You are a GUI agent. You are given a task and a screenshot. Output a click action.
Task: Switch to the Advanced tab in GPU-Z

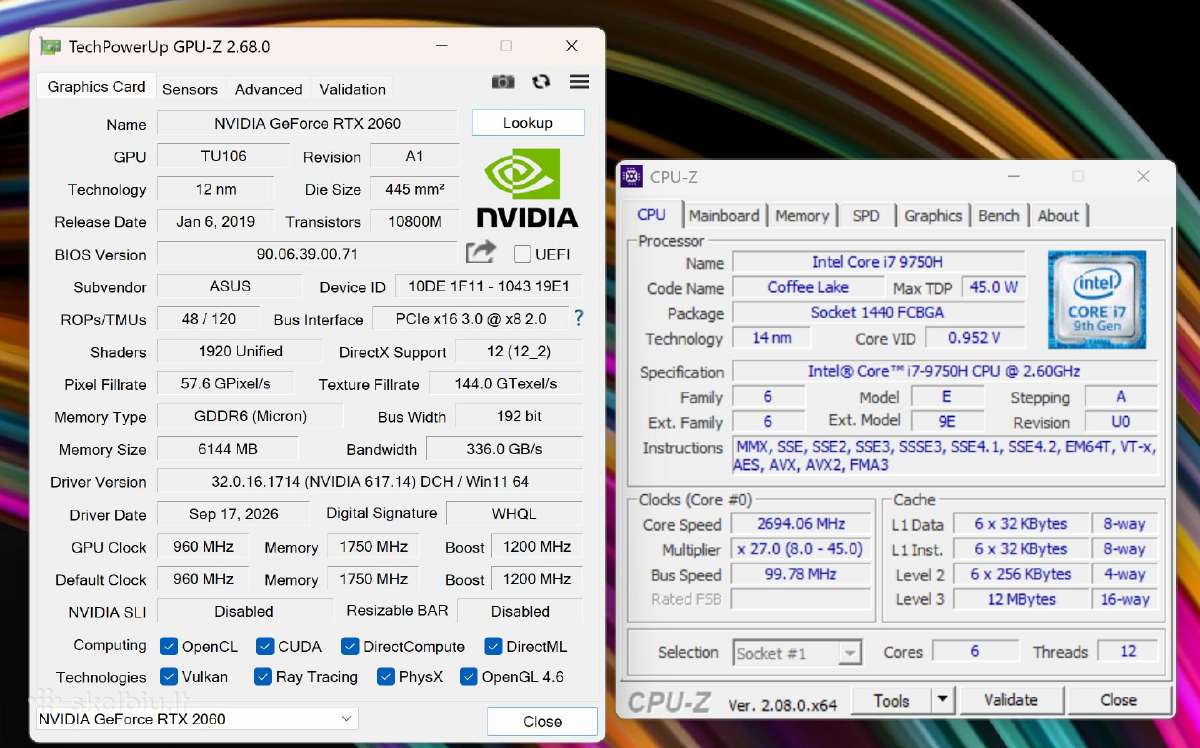tap(268, 89)
